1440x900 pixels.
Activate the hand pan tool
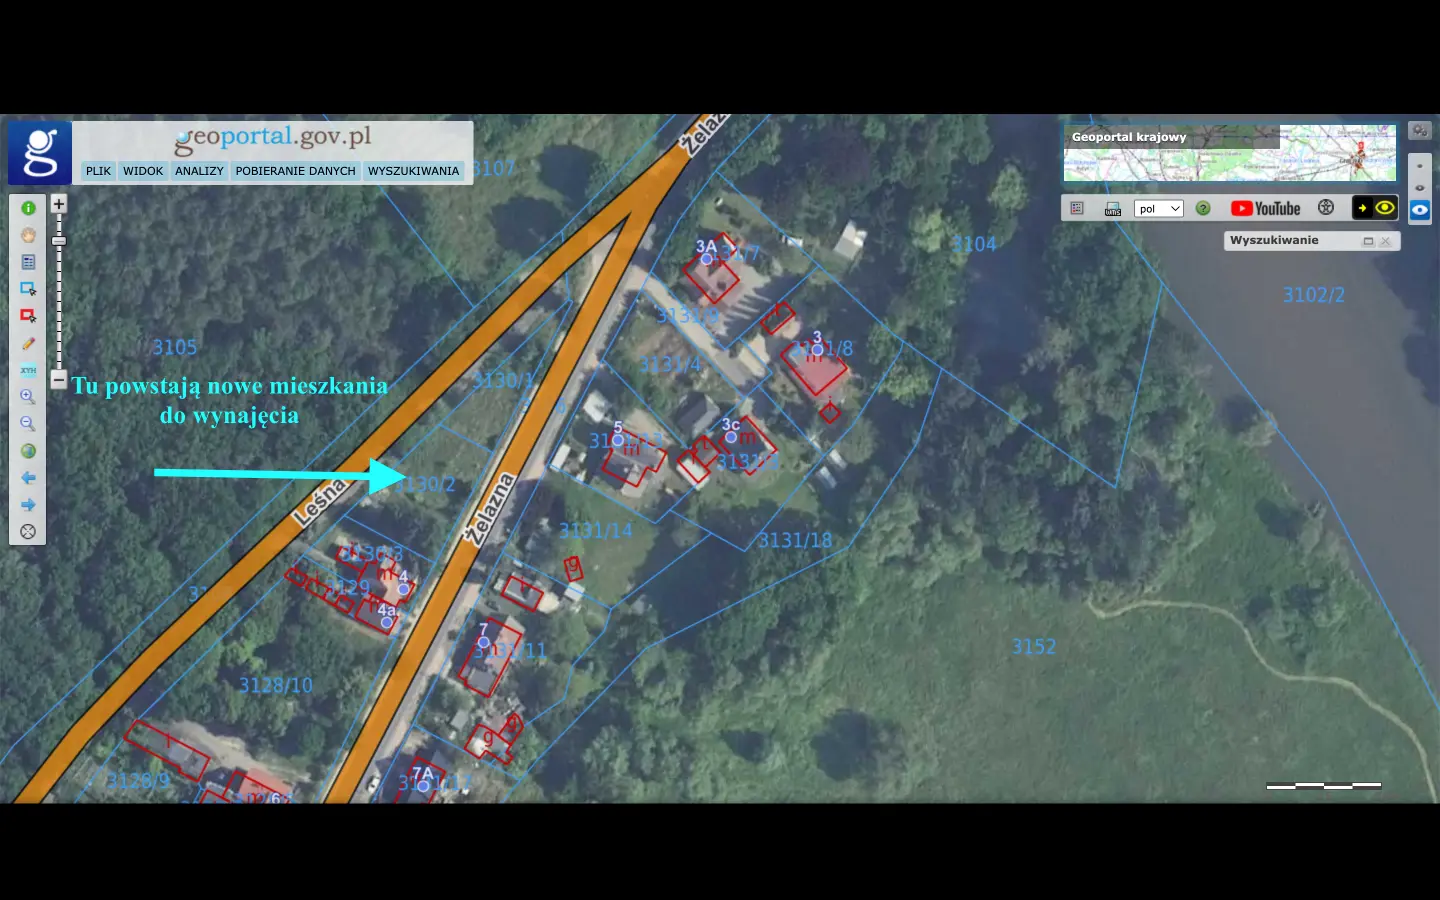[28, 235]
